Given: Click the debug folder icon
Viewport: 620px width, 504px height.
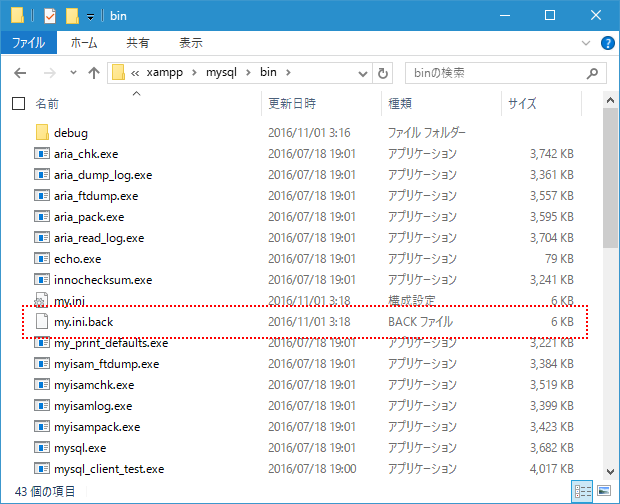Looking at the screenshot, I should coord(42,132).
